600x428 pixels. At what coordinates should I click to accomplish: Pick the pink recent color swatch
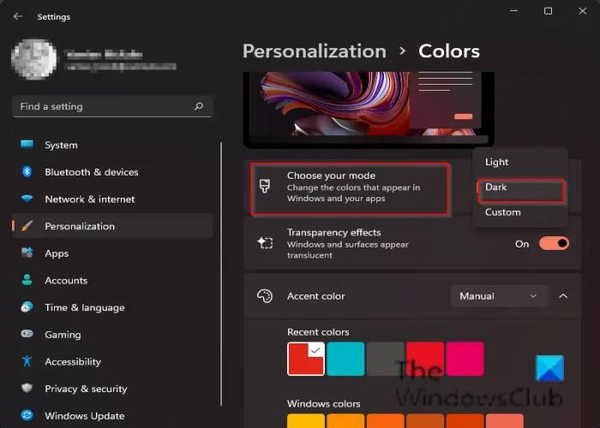[465, 359]
